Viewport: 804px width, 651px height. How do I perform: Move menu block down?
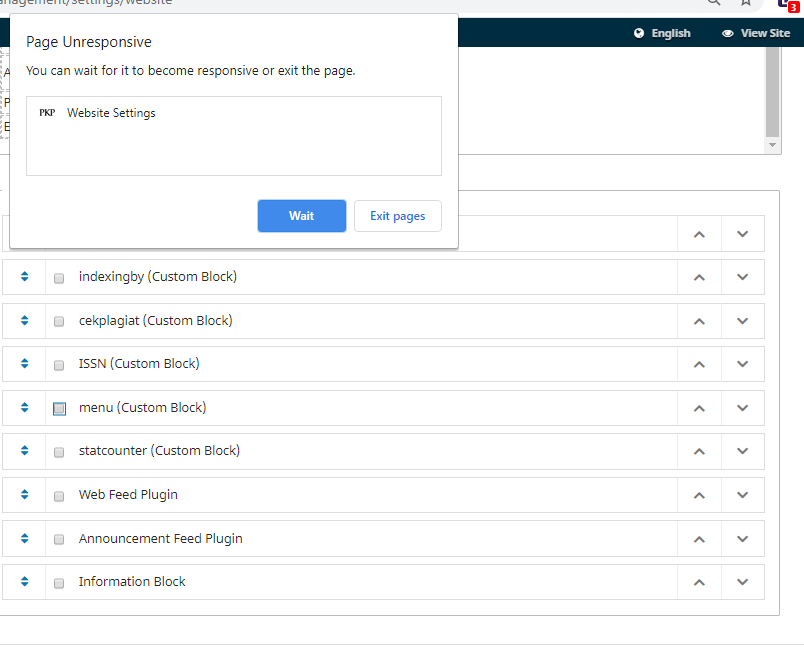point(742,409)
